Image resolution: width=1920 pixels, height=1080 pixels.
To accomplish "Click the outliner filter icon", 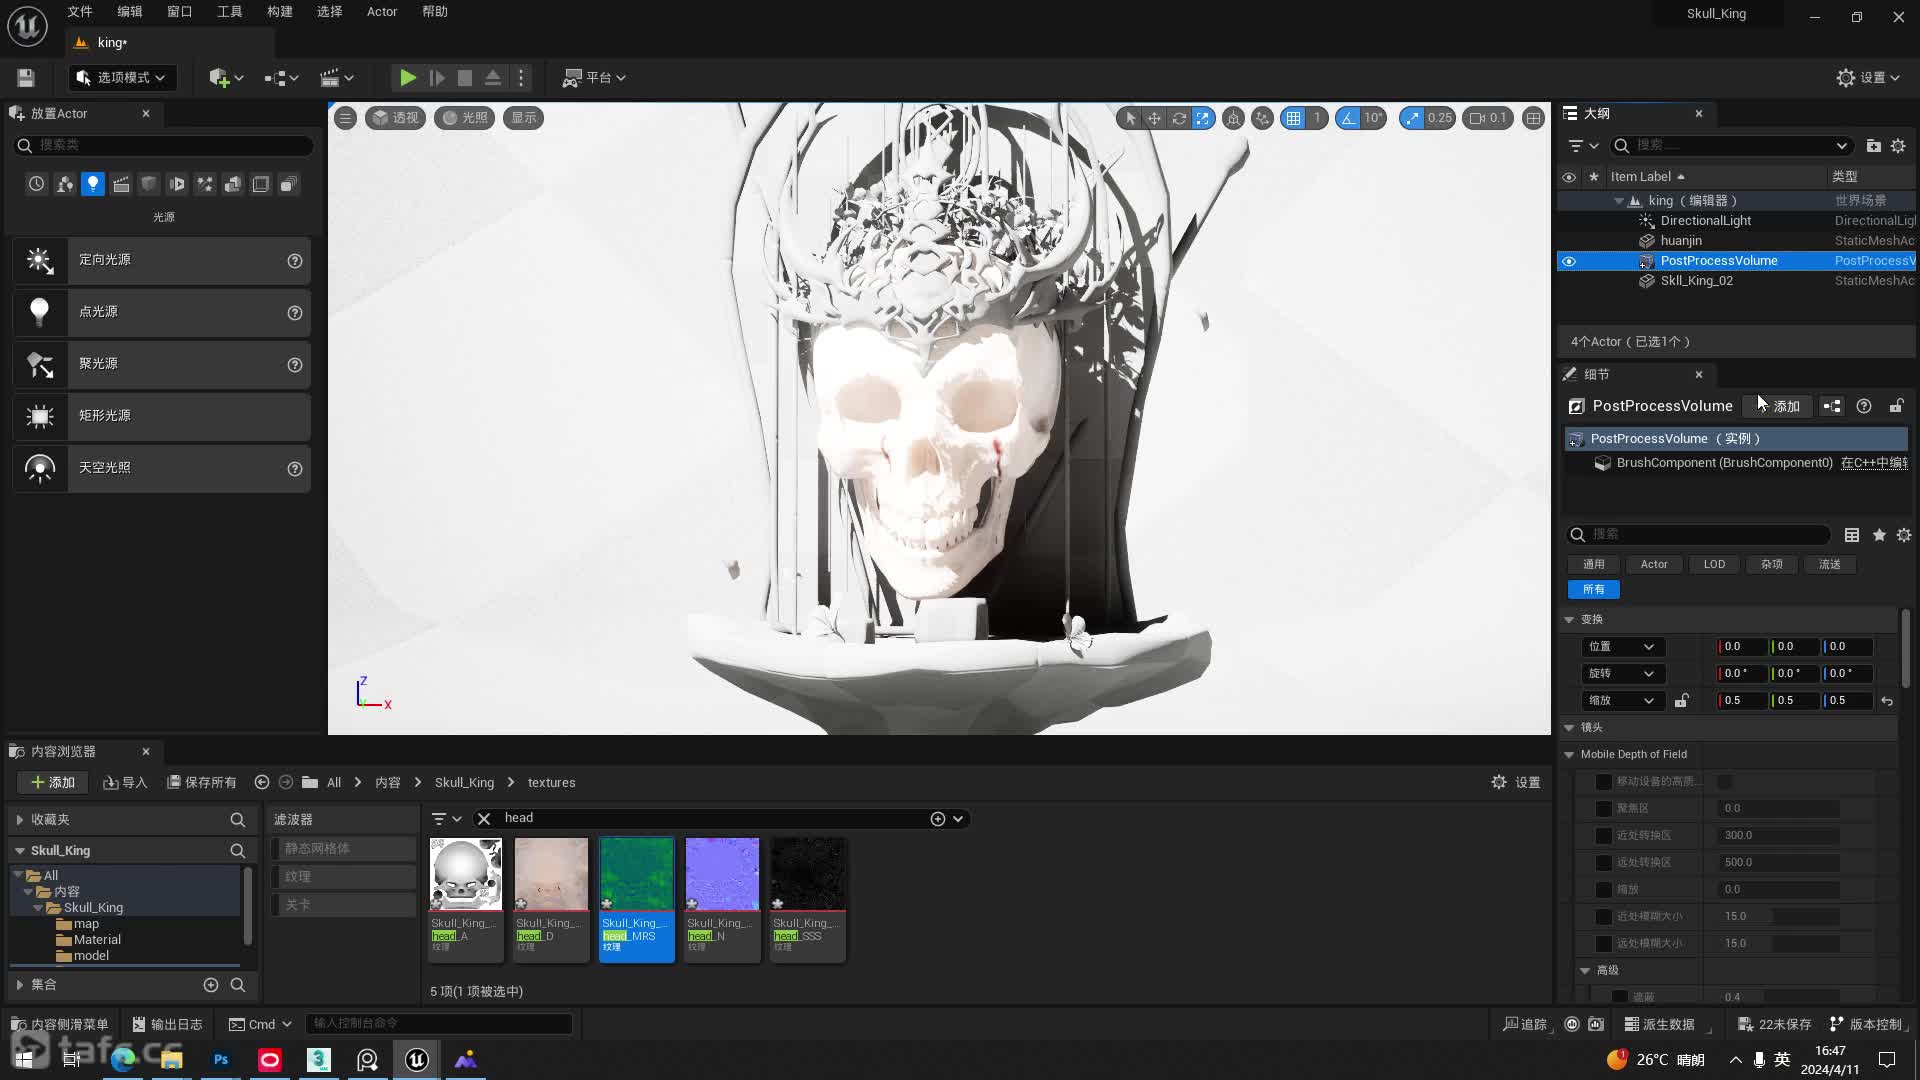I will (1582, 146).
